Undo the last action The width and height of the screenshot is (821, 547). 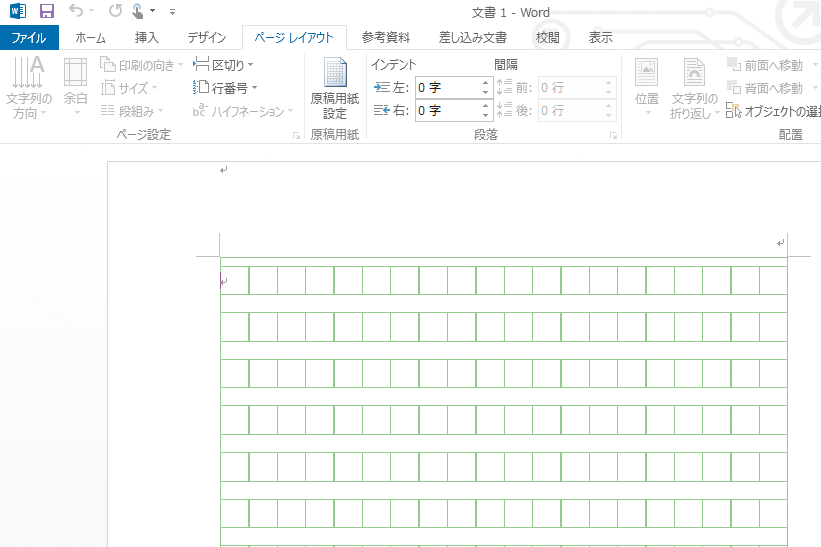tap(76, 10)
